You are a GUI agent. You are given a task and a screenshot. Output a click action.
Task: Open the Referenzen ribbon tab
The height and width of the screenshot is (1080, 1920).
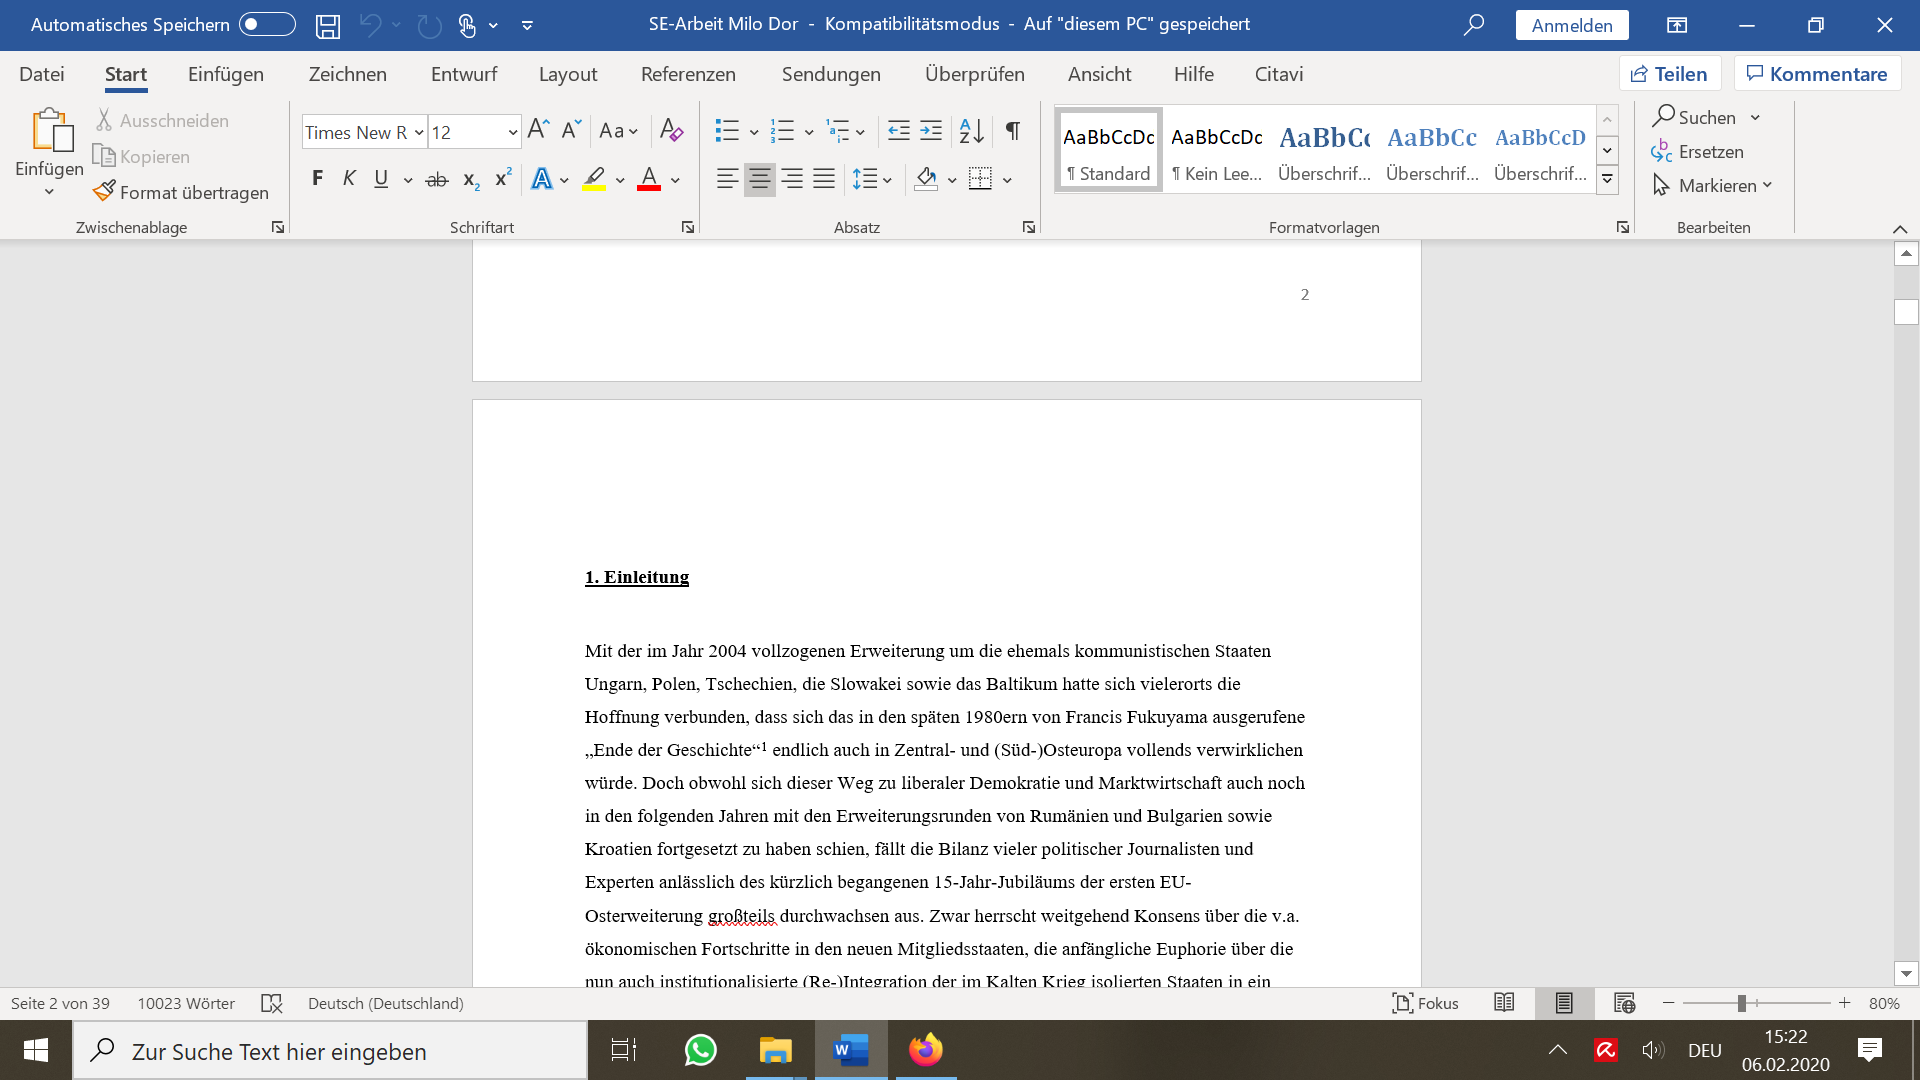(x=688, y=74)
